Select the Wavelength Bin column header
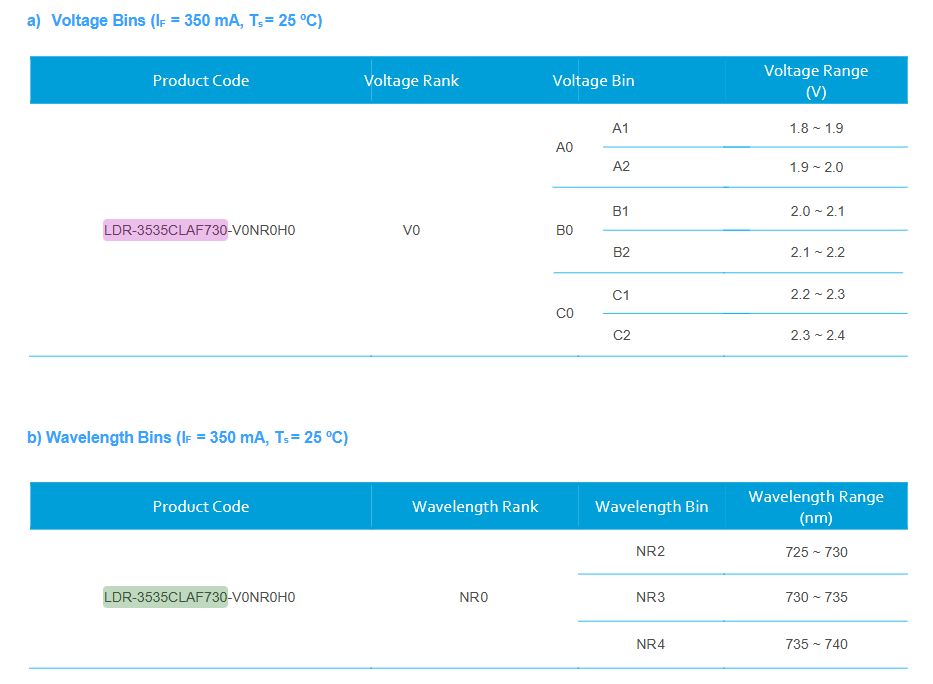This screenshot has height=684, width=933. click(x=652, y=507)
